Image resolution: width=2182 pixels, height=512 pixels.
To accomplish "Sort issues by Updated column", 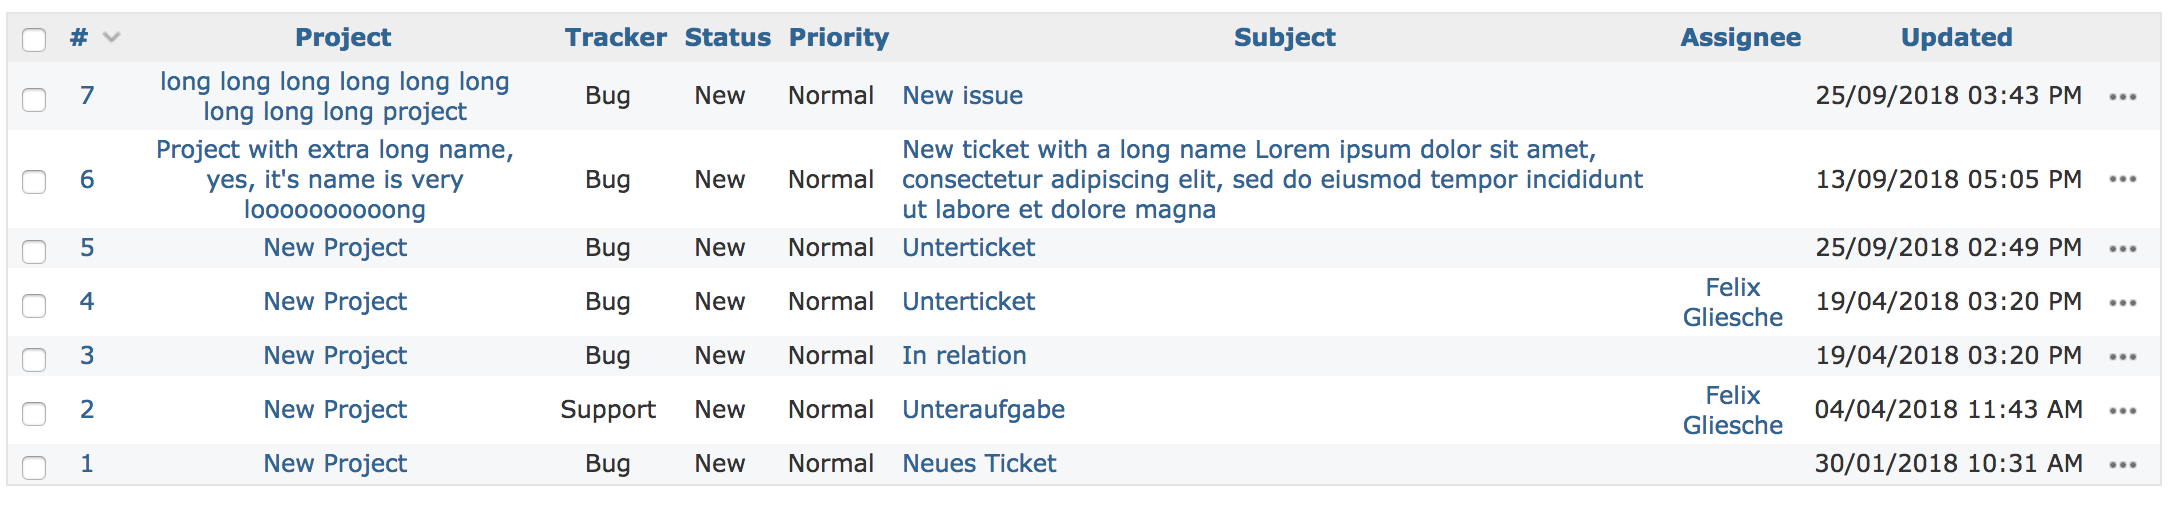I will [1956, 38].
